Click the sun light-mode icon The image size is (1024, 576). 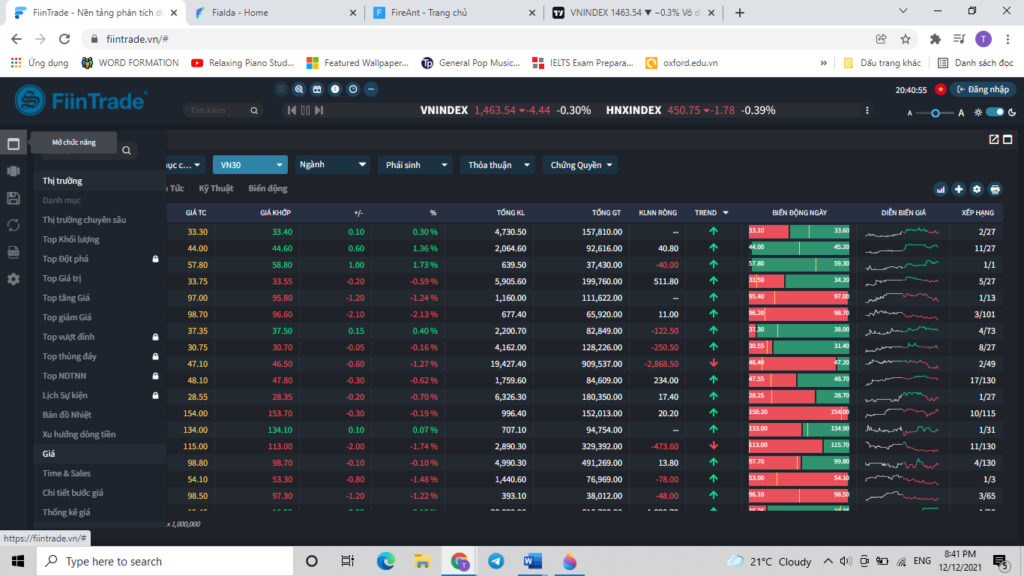(x=978, y=112)
